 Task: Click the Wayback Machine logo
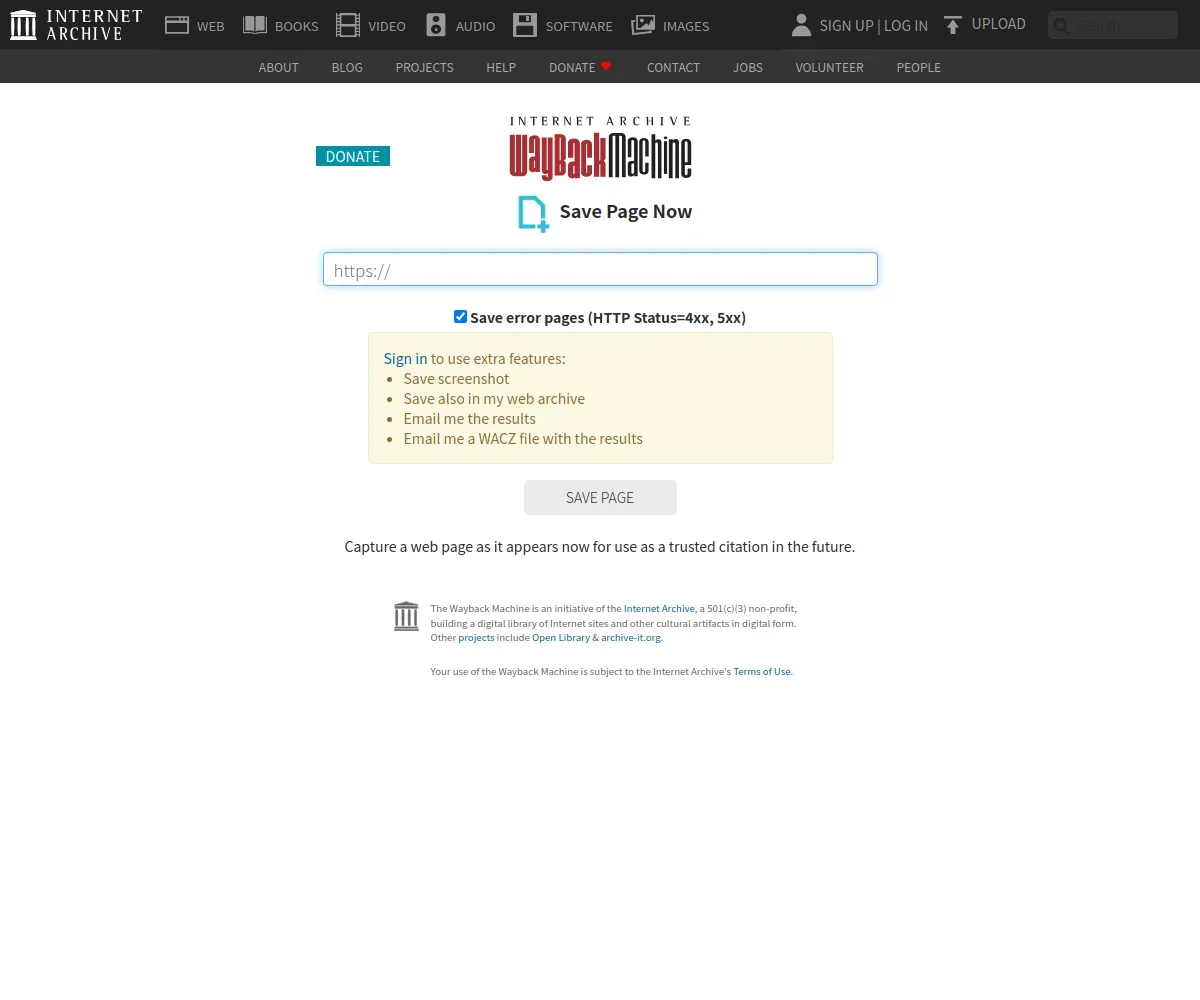pyautogui.click(x=600, y=148)
